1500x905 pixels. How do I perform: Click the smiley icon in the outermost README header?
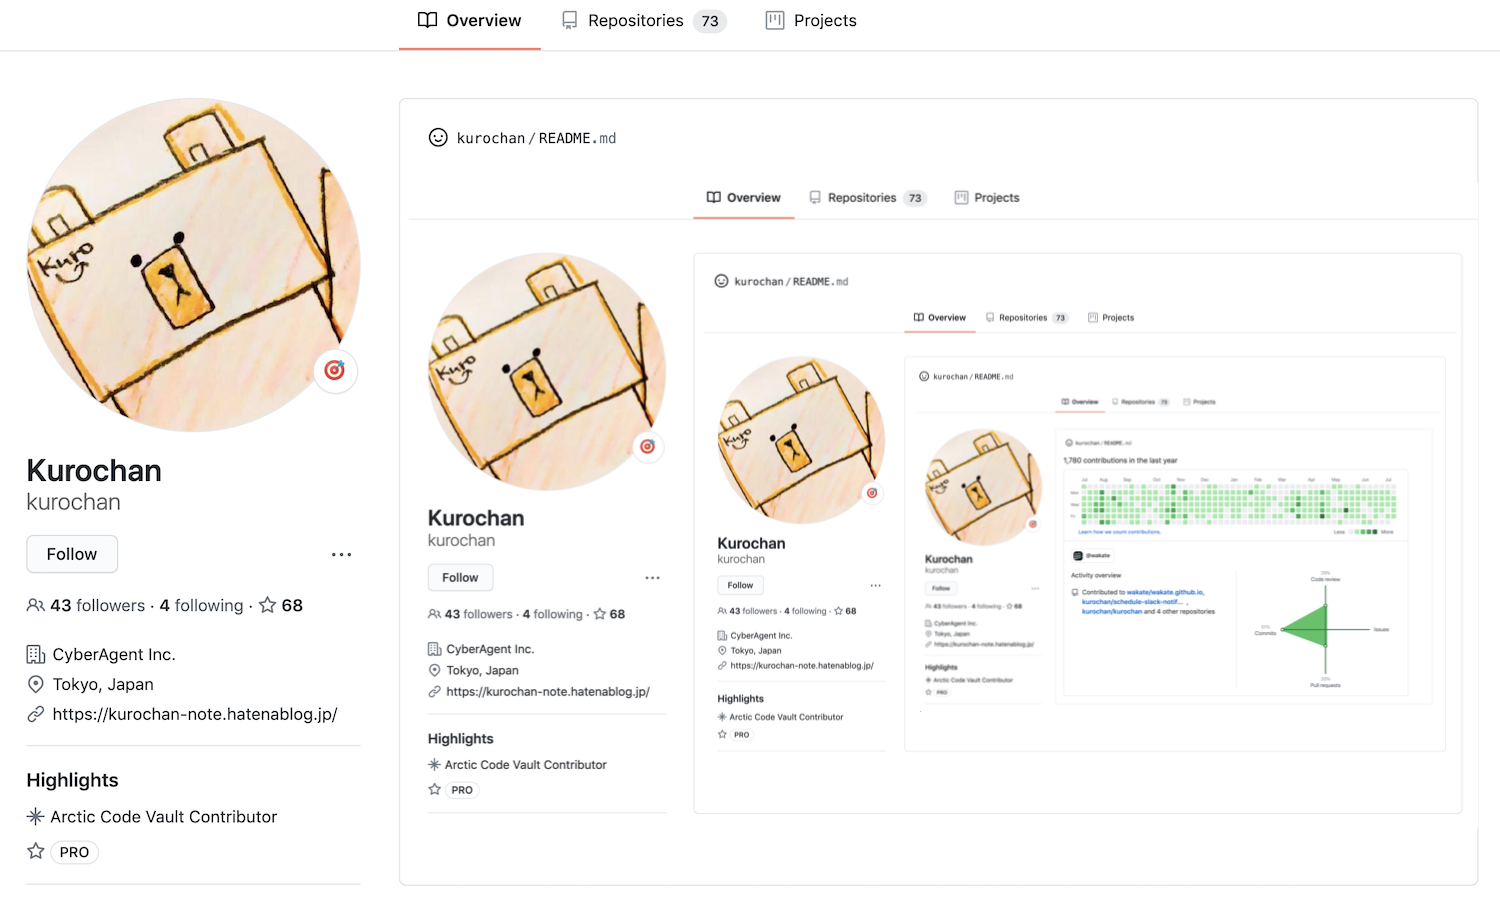coord(438,138)
